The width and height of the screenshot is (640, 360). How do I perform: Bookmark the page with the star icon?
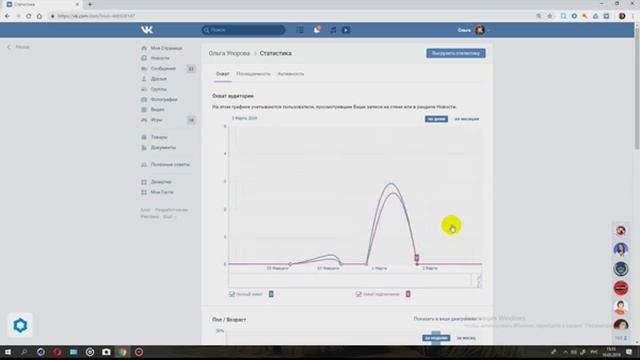(x=549, y=16)
